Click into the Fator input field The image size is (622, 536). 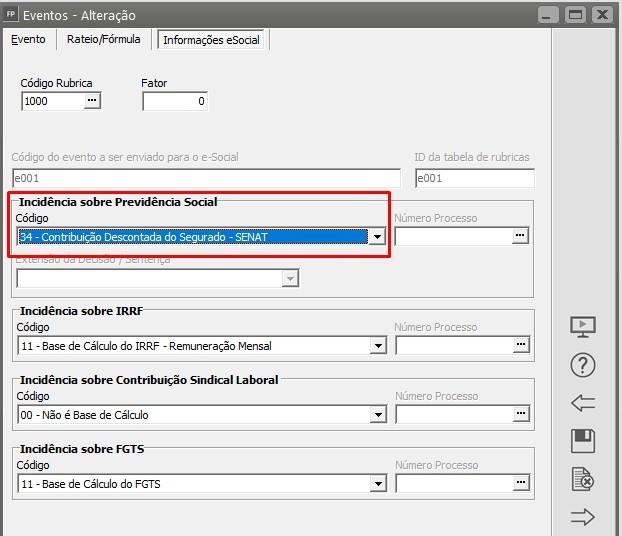coord(175,101)
